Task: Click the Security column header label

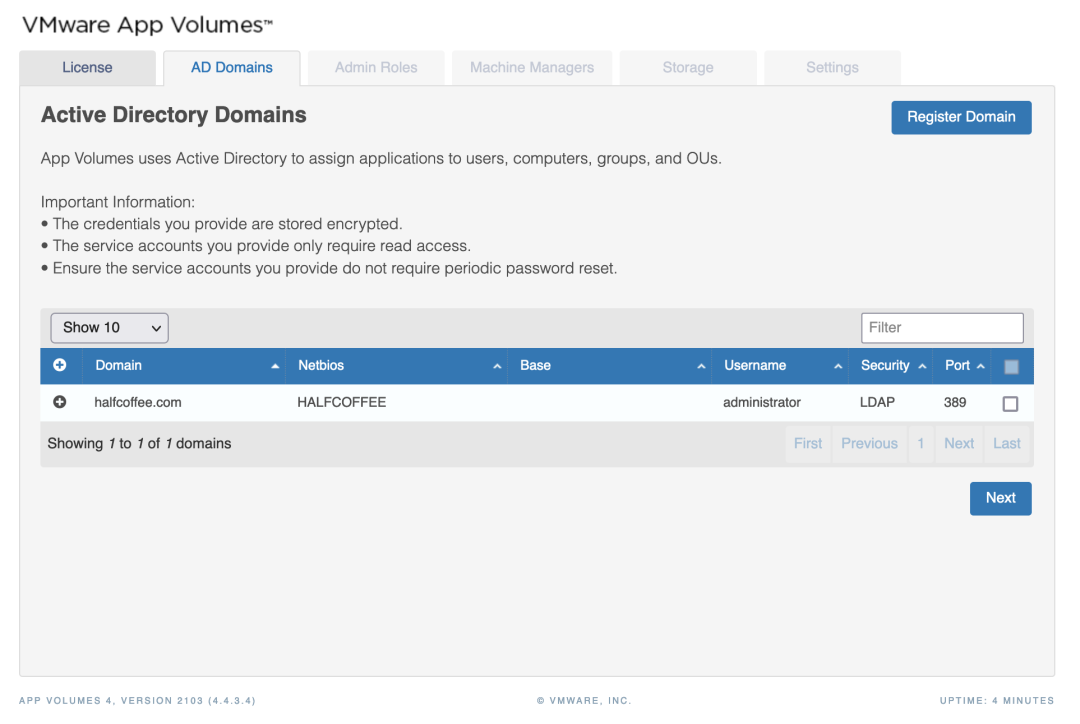Action: pyautogui.click(x=885, y=366)
